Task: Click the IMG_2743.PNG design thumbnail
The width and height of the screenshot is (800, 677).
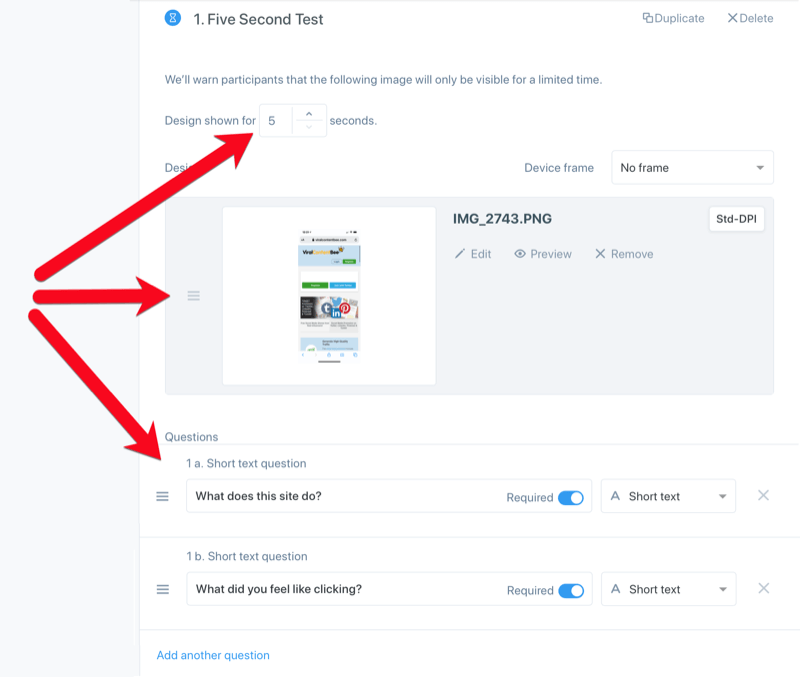Action: click(329, 295)
